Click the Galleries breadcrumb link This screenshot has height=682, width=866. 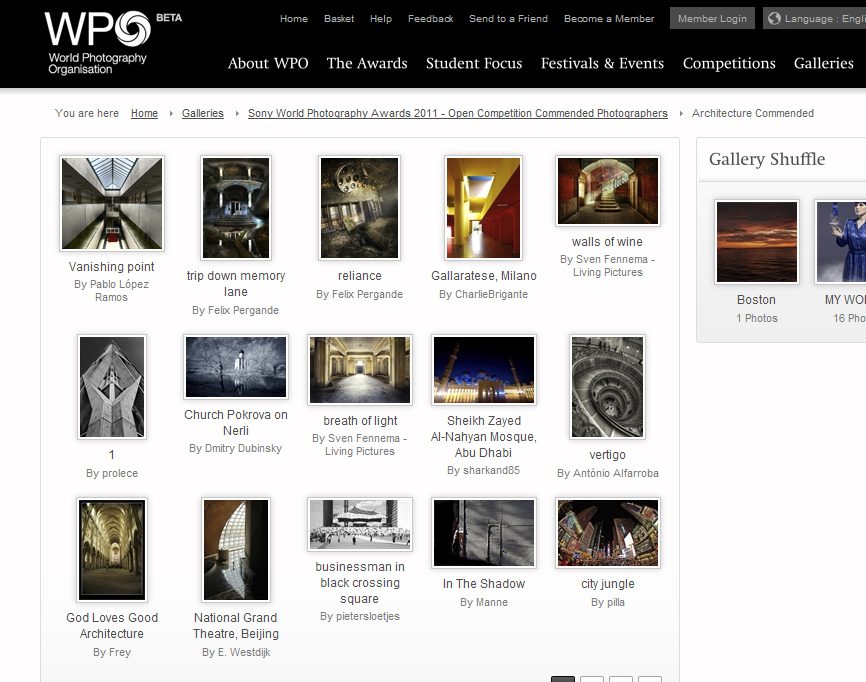point(203,114)
